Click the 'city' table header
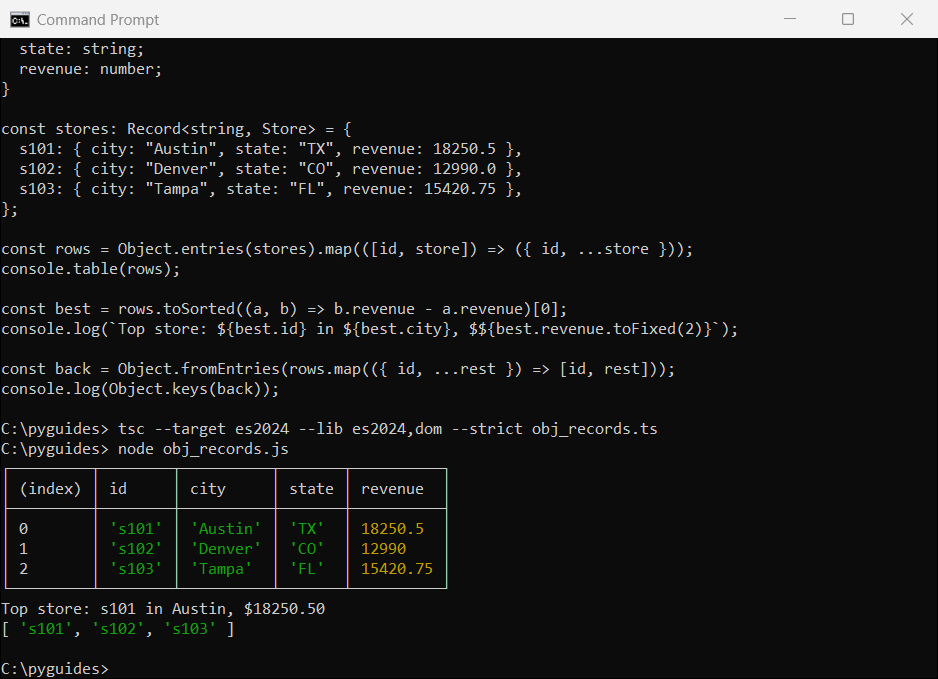 [208, 489]
